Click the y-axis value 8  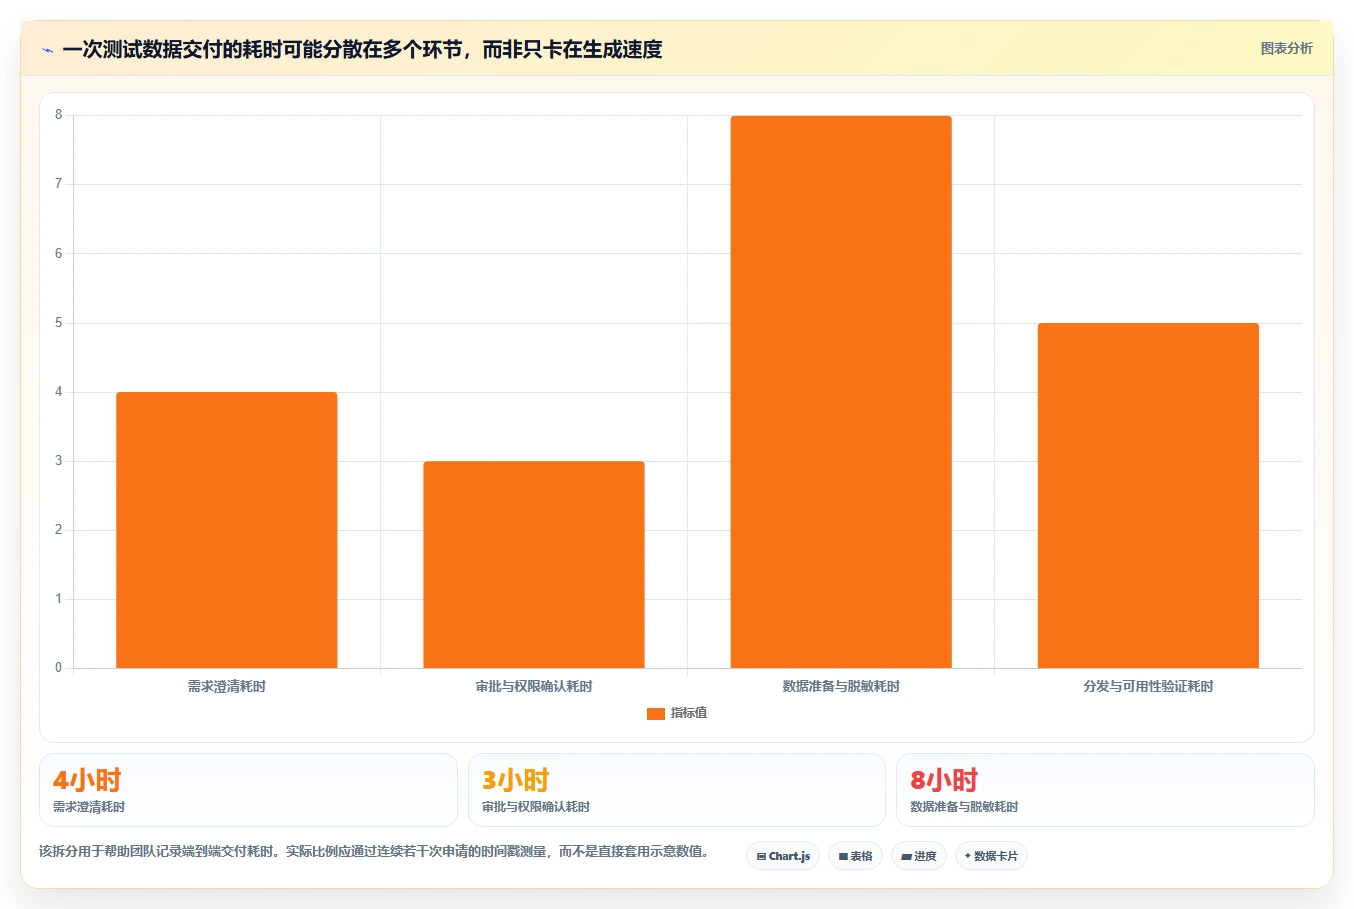click(x=58, y=115)
